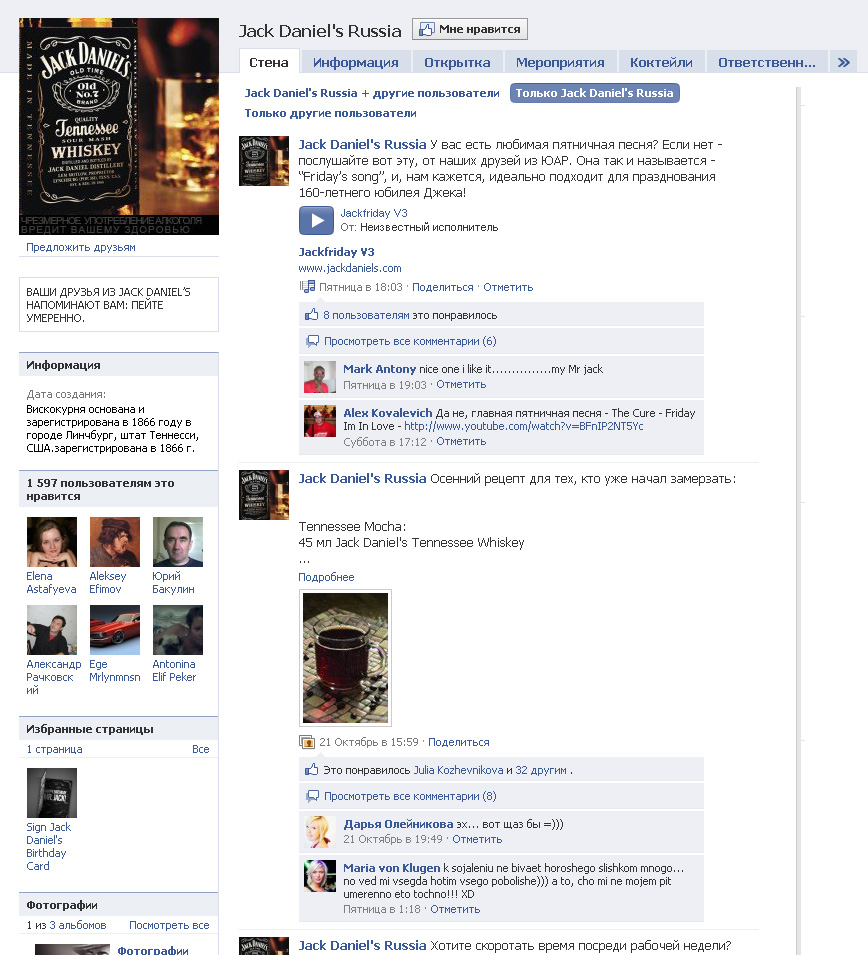Click Поделиться under the Friday song post
The width and height of the screenshot is (868, 955).
(442, 287)
